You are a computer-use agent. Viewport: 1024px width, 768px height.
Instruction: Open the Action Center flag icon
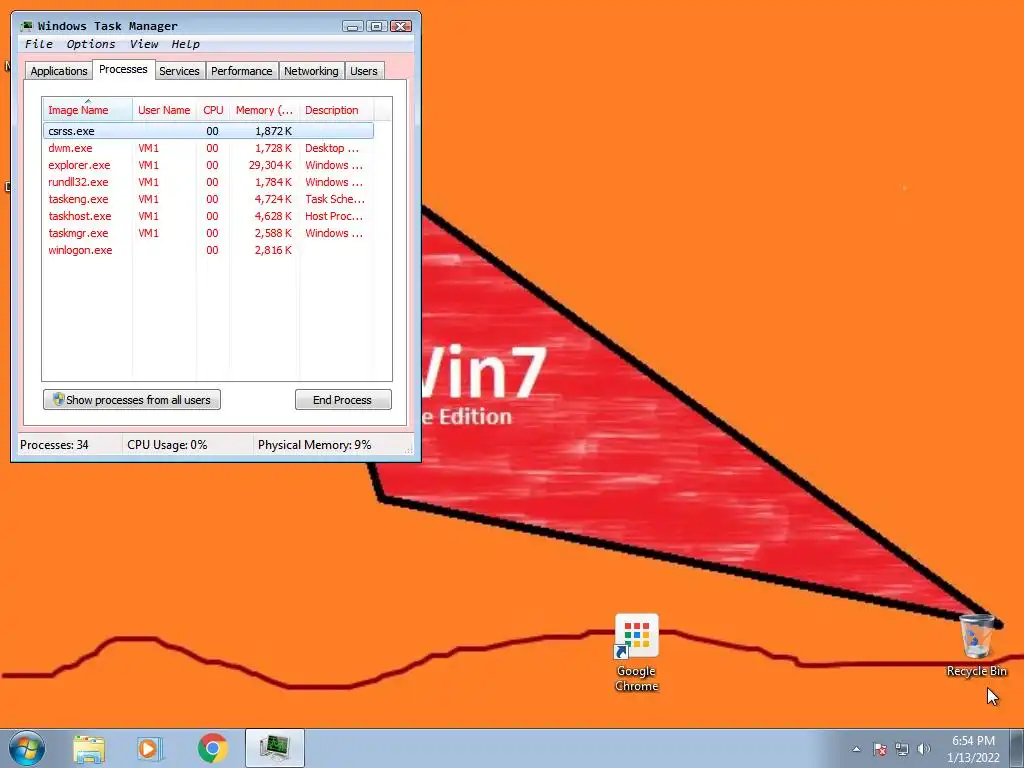pos(880,749)
